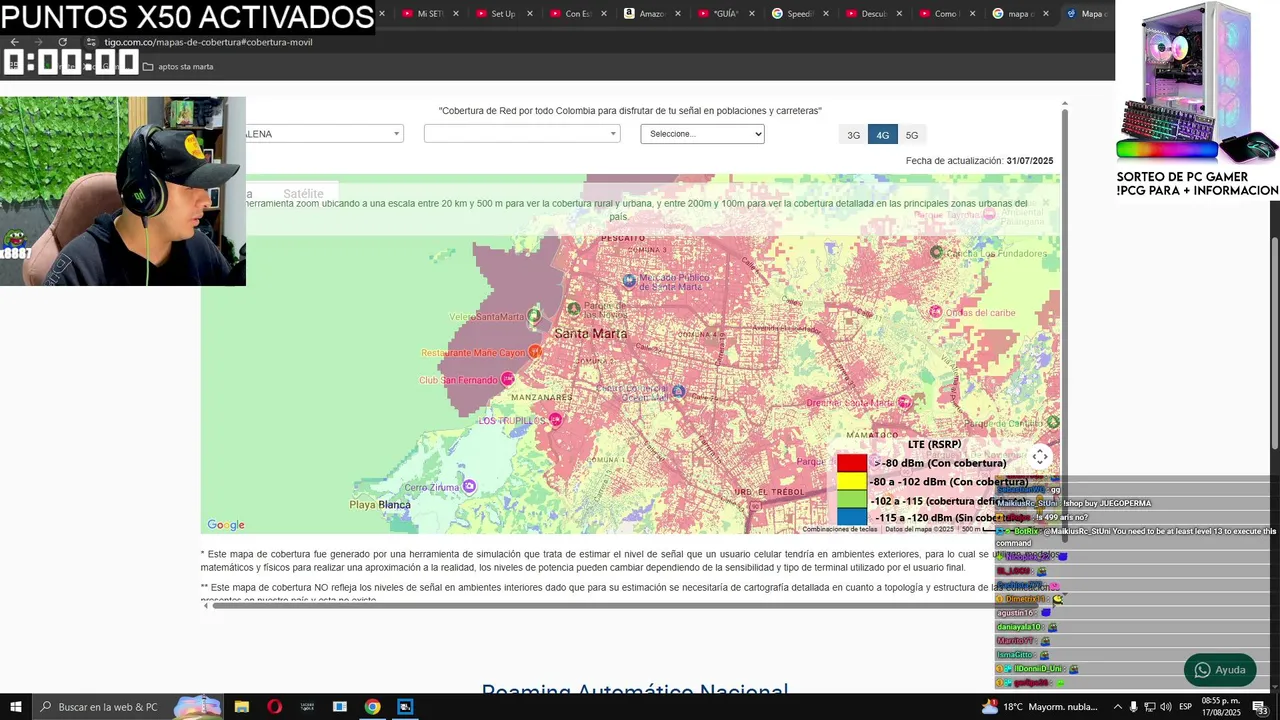Open 'Combinaciones de teclas' map link

pyautogui.click(x=840, y=529)
